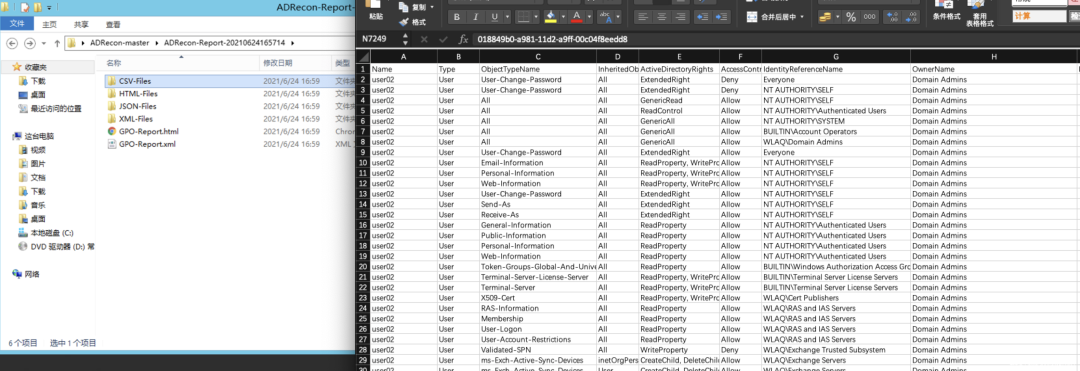Image resolution: width=1080 pixels, height=371 pixels.
Task: Increase the cell indent
Action: click(723, 17)
